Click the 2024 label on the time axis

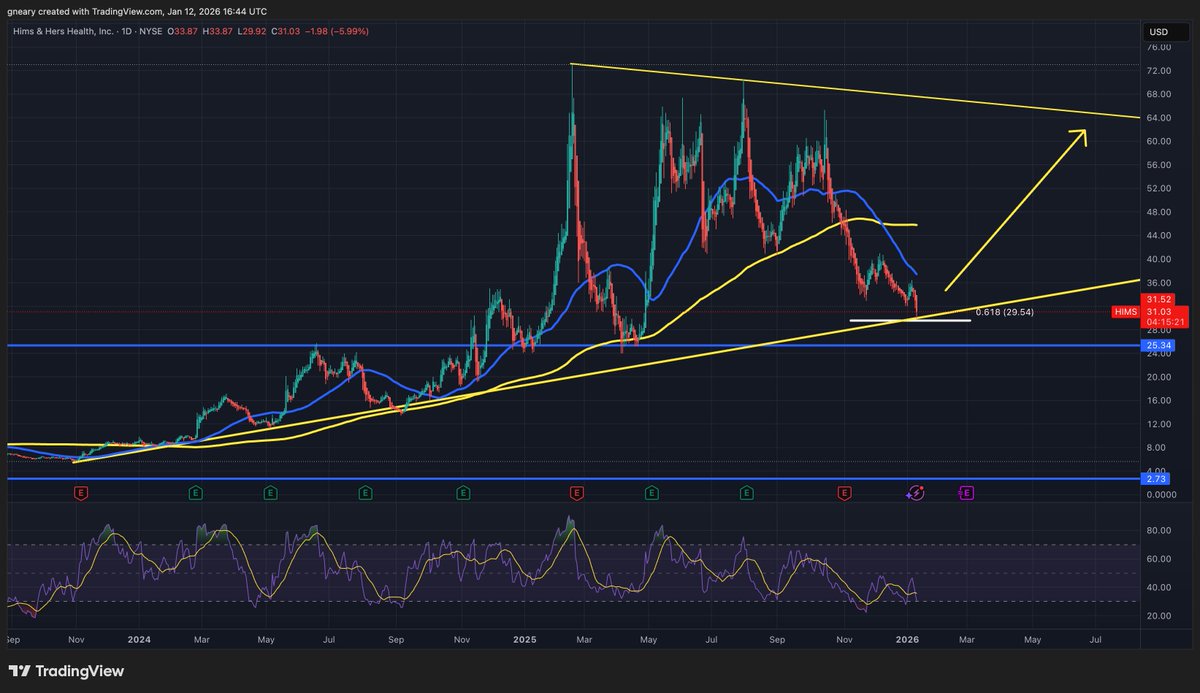[x=139, y=638]
